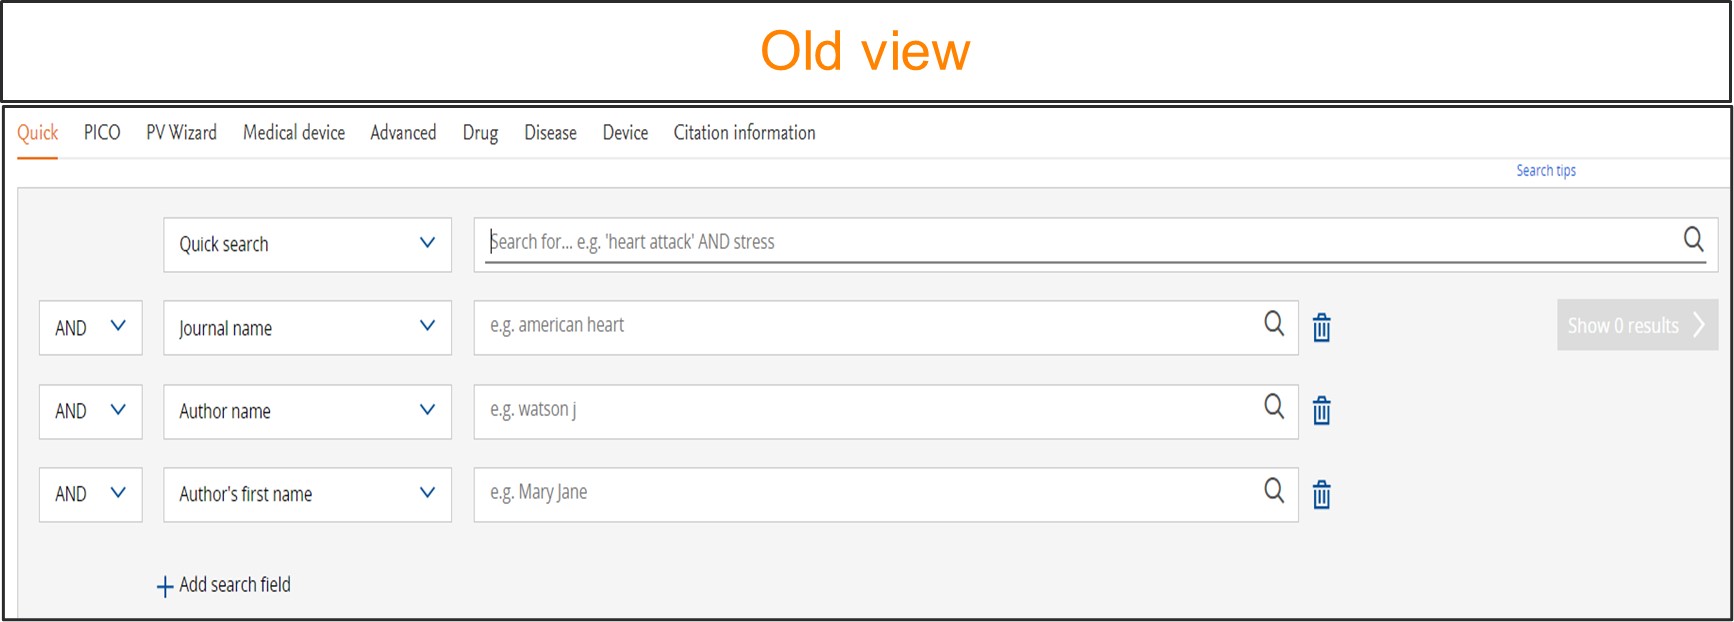Open the Author name field dropdown
Screen dimensions: 1734x622
307,411
